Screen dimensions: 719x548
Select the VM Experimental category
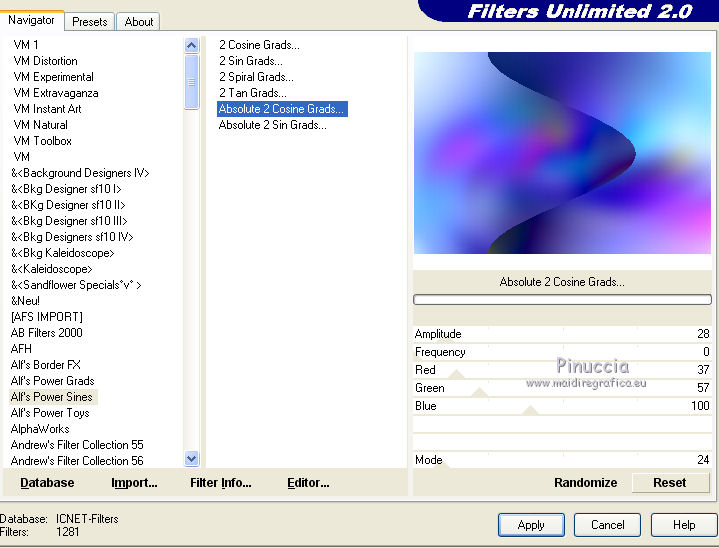point(54,77)
